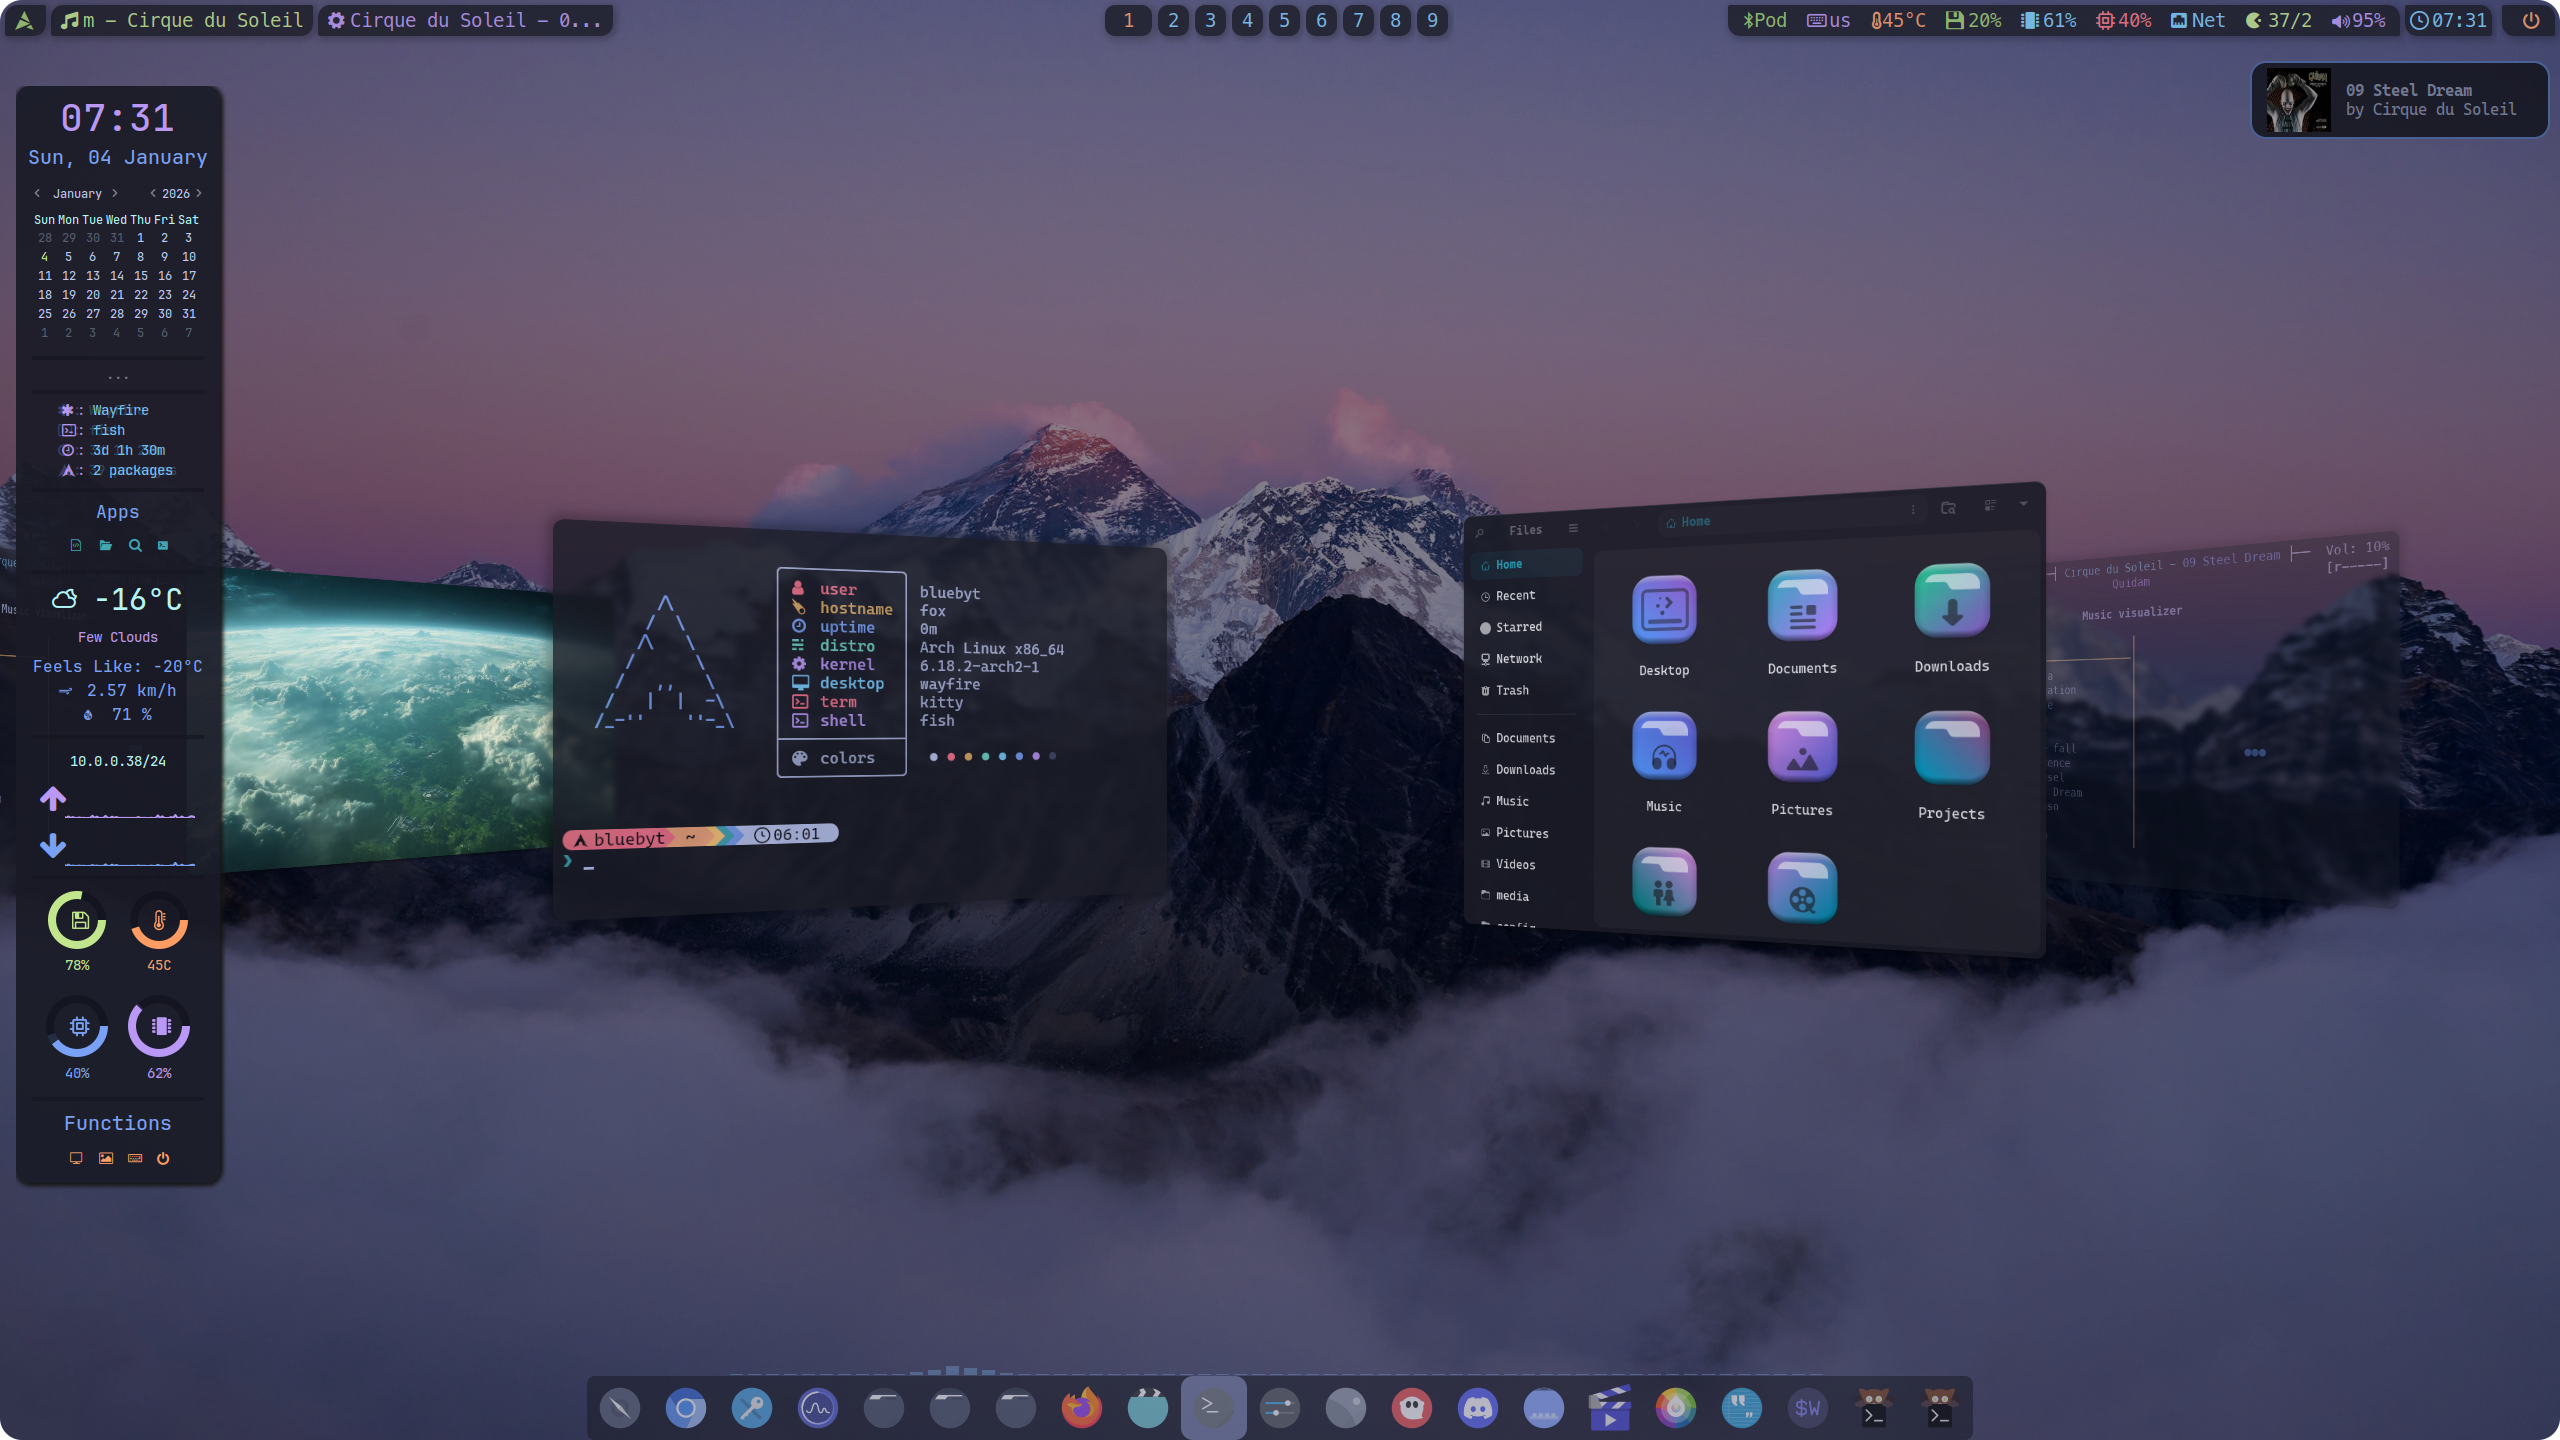
Task: Click the code file icon under Apps
Action: click(76, 545)
